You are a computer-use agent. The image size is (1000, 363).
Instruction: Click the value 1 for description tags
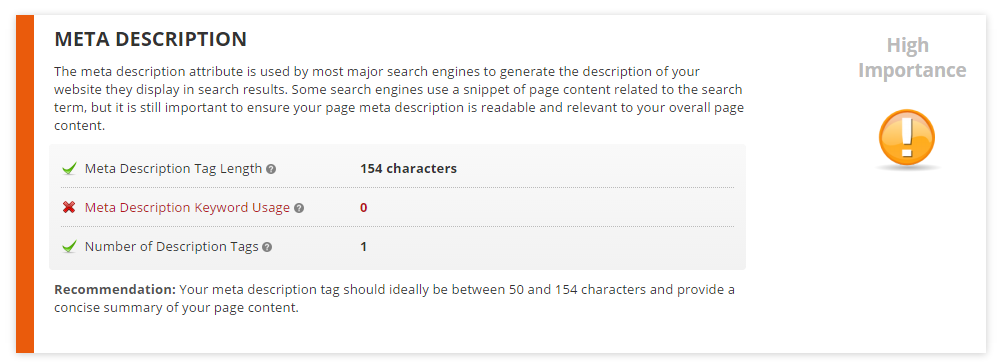coord(364,246)
